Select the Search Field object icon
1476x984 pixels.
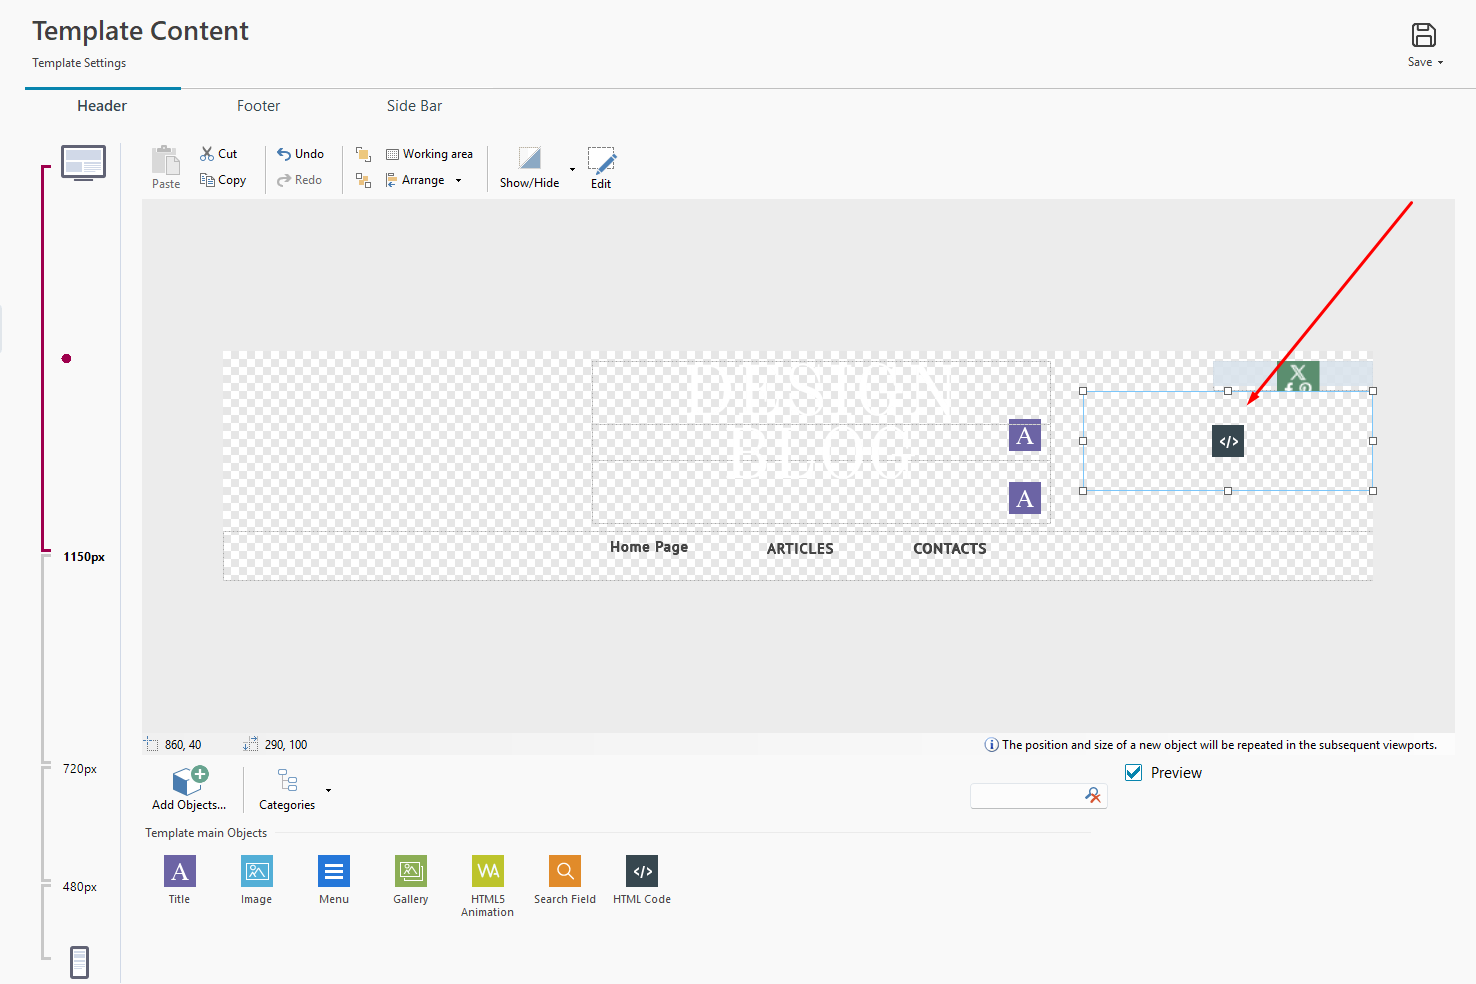tap(565, 872)
